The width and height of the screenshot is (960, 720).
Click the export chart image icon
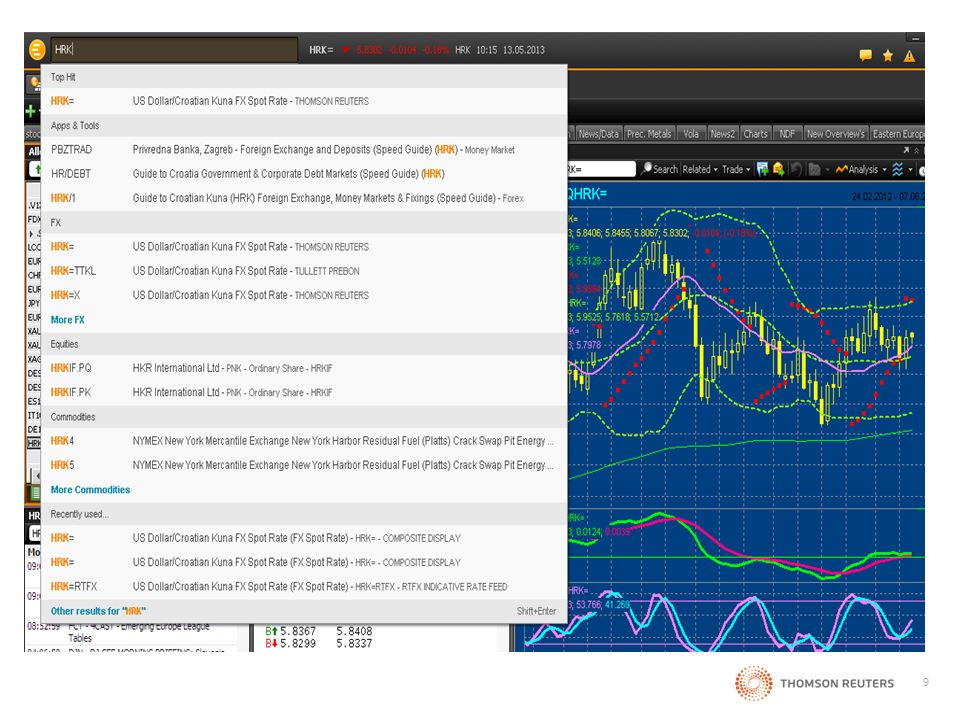pyautogui.click(x=762, y=169)
